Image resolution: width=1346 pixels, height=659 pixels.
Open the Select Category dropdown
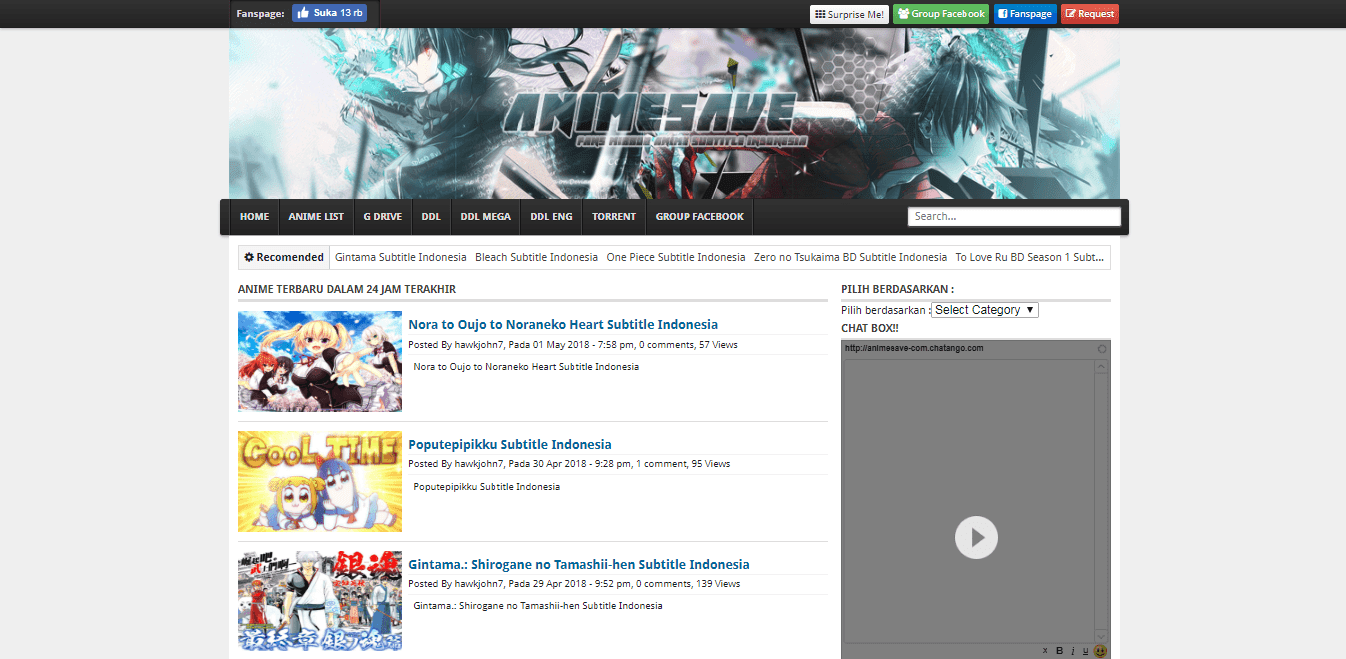coord(984,309)
